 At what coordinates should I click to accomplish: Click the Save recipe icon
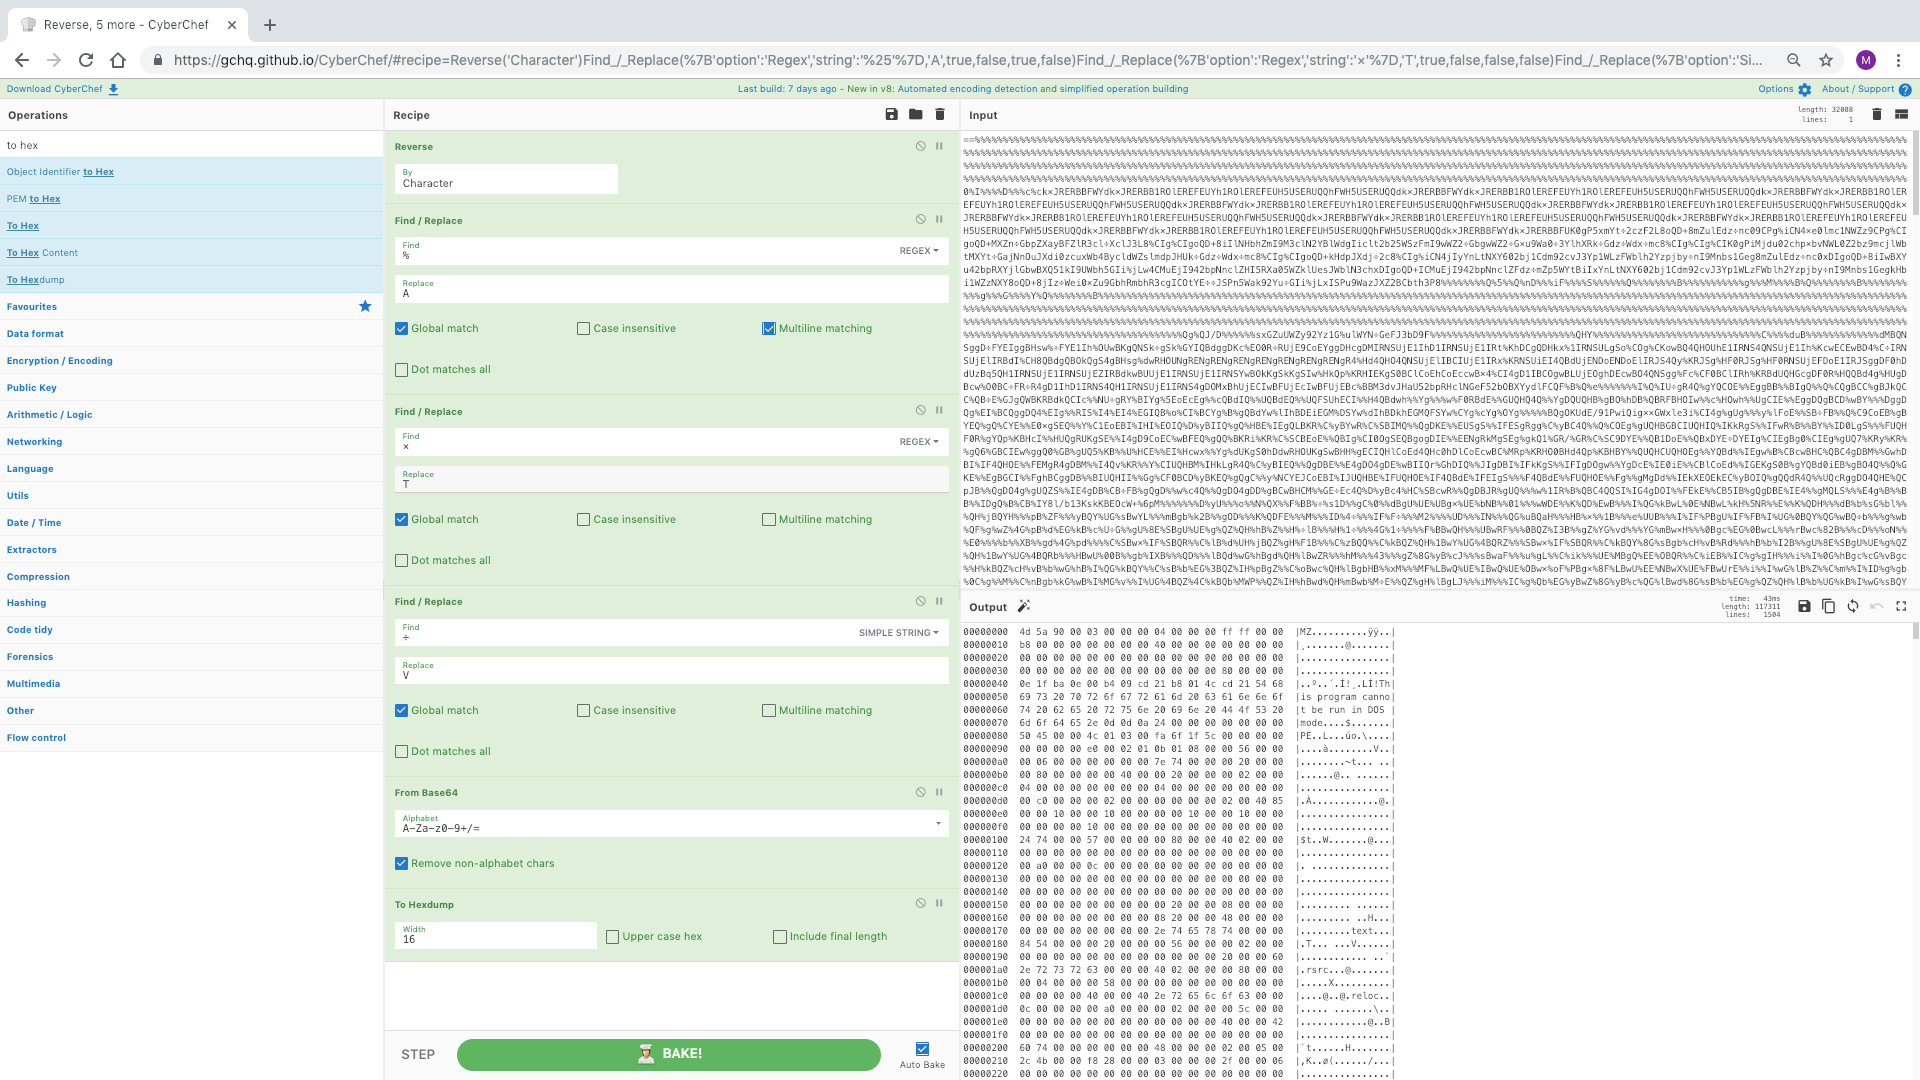coord(893,115)
